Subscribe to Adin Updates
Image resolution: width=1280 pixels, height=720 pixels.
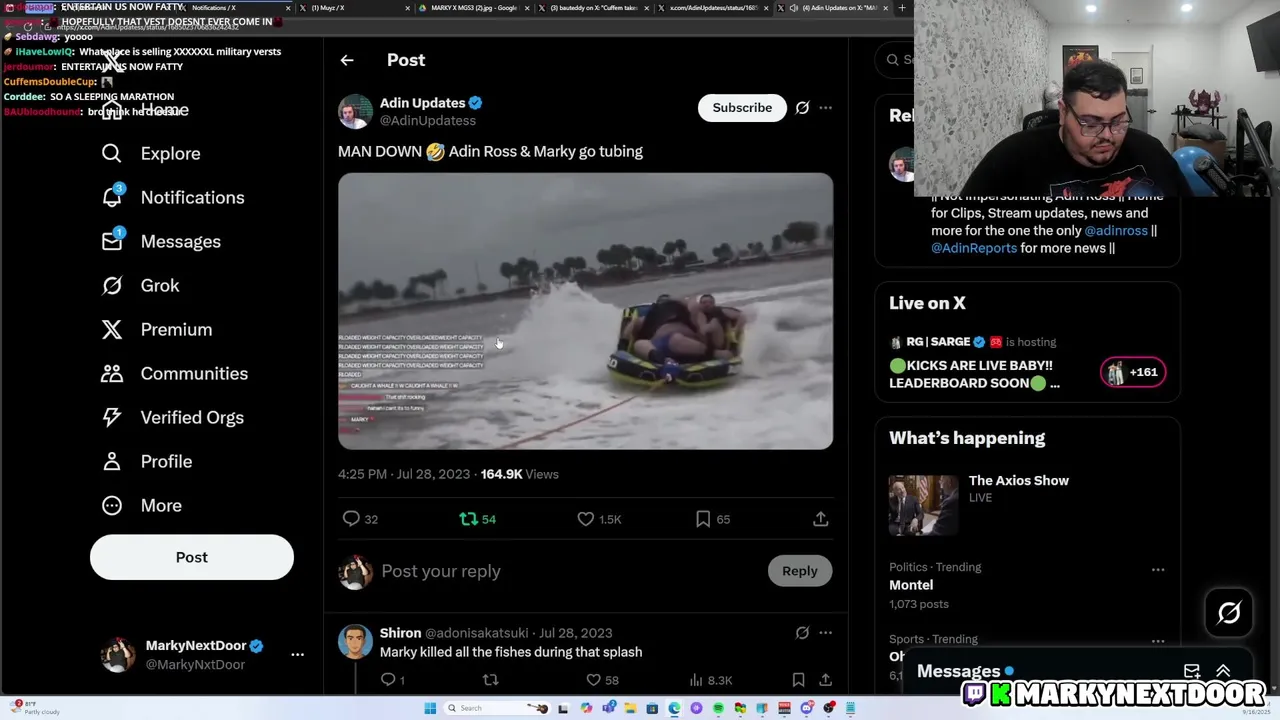742,107
